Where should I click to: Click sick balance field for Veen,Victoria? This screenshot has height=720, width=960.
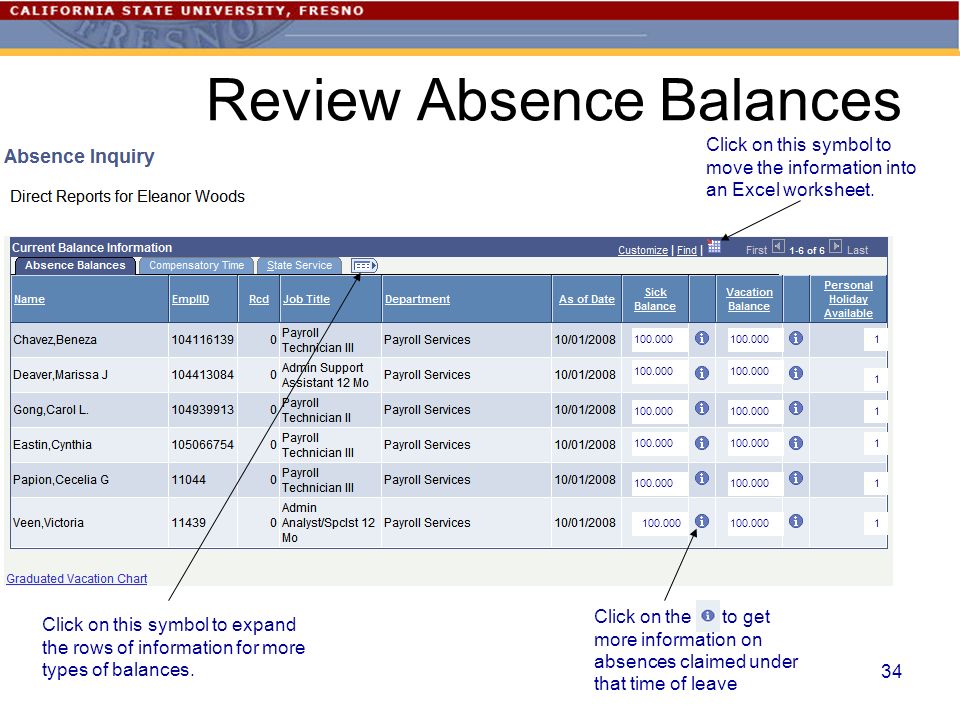660,523
